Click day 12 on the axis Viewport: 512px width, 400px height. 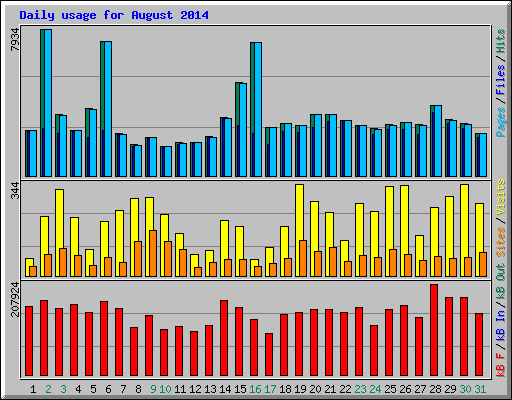coord(195,389)
